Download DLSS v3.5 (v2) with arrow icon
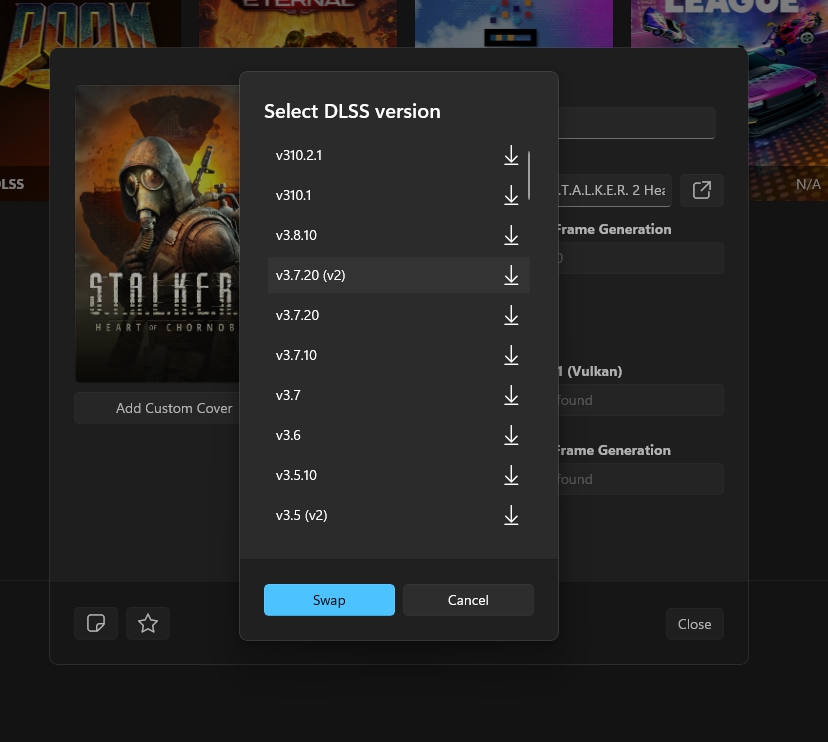Screen dimensions: 828x742 (511, 515)
